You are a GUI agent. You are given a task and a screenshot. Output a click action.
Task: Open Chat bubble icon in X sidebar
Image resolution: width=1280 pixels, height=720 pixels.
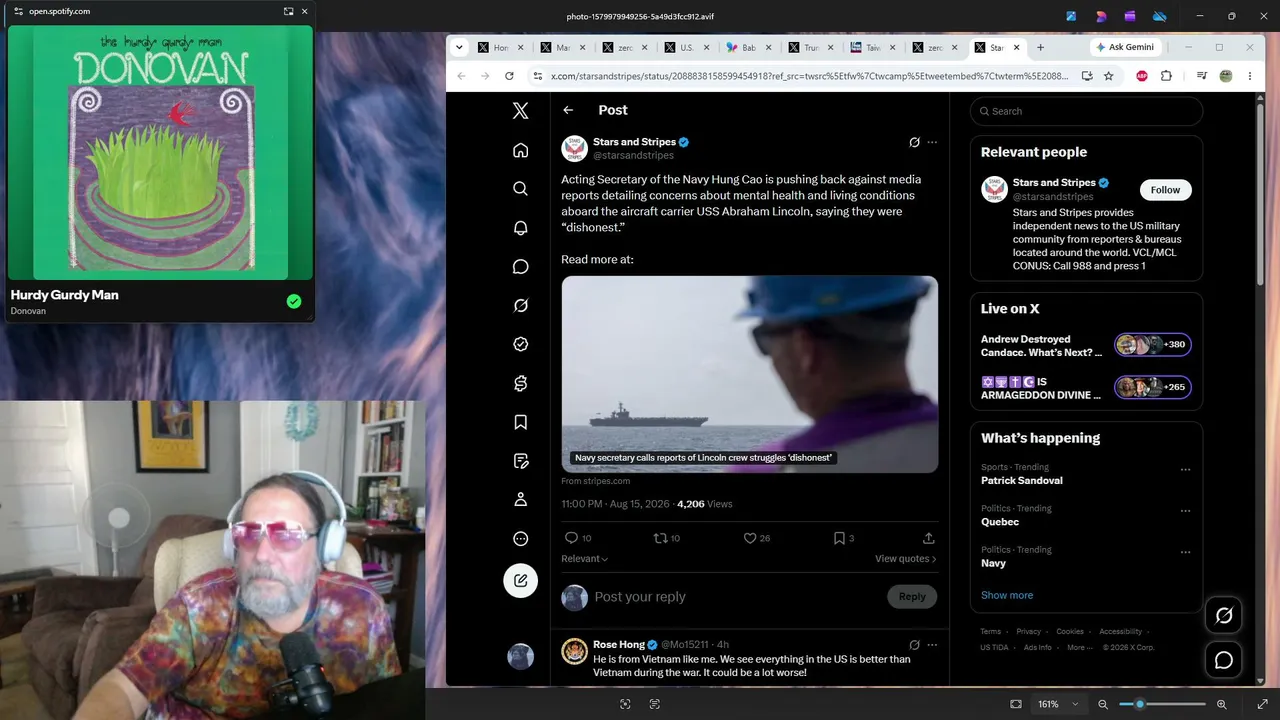(520, 267)
